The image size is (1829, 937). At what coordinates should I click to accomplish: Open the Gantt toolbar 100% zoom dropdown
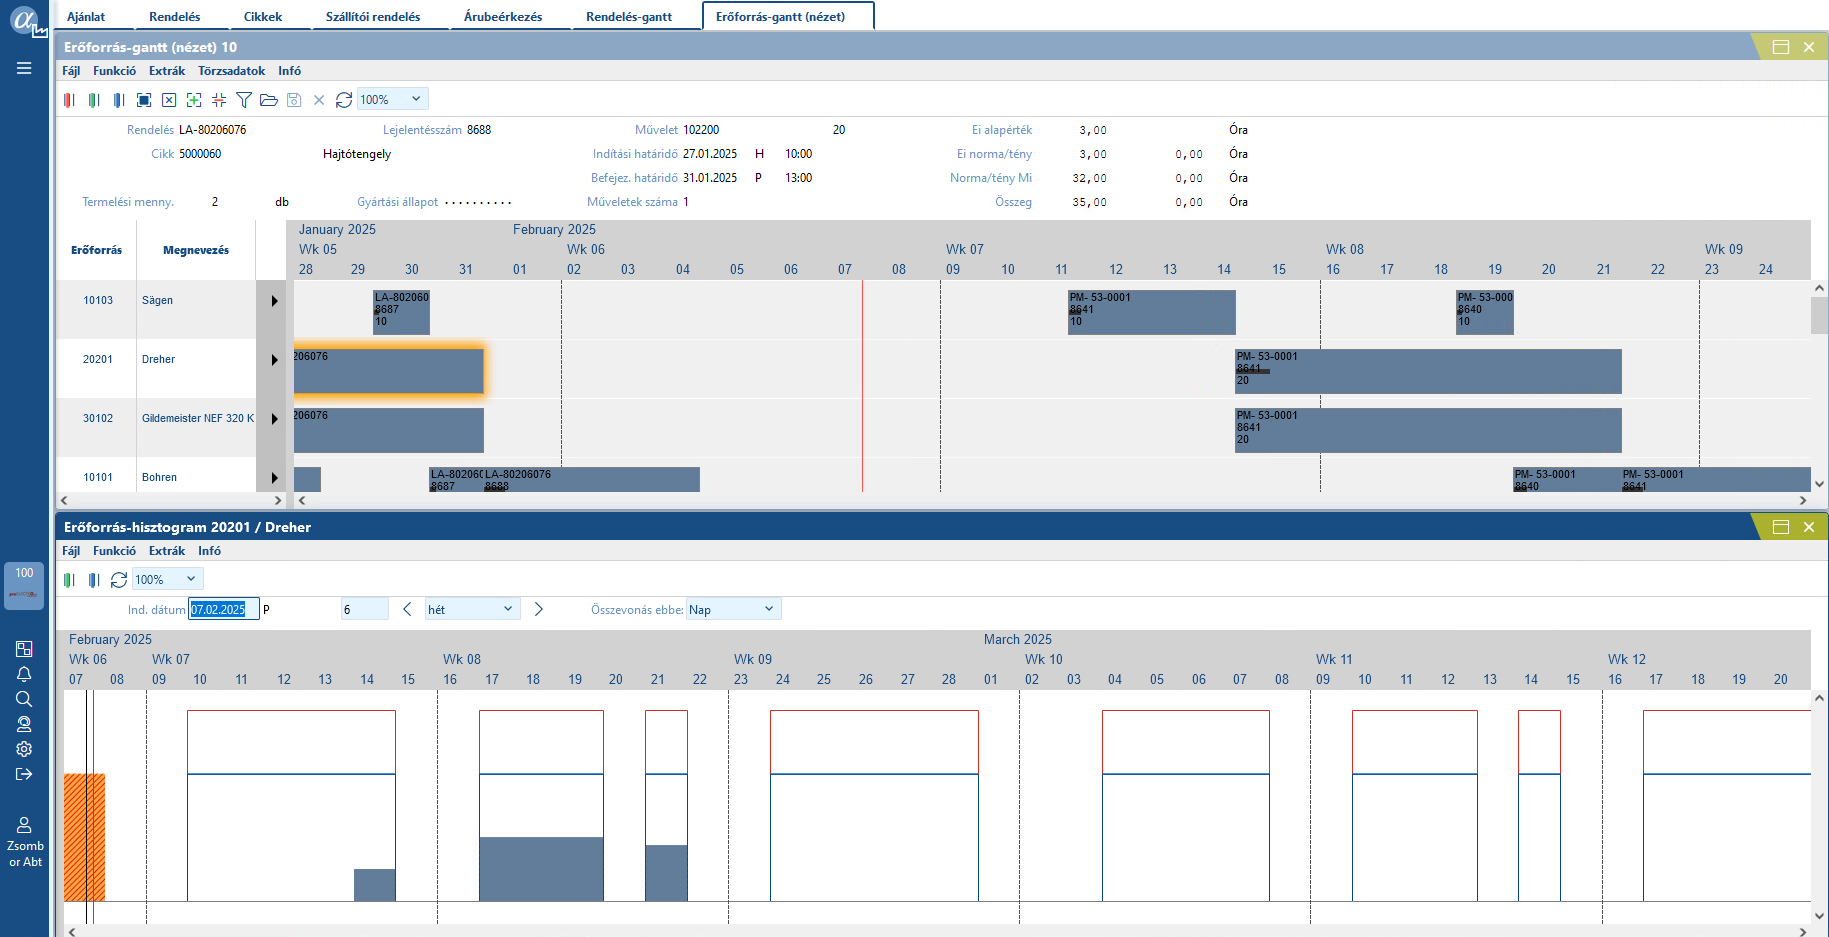click(416, 99)
